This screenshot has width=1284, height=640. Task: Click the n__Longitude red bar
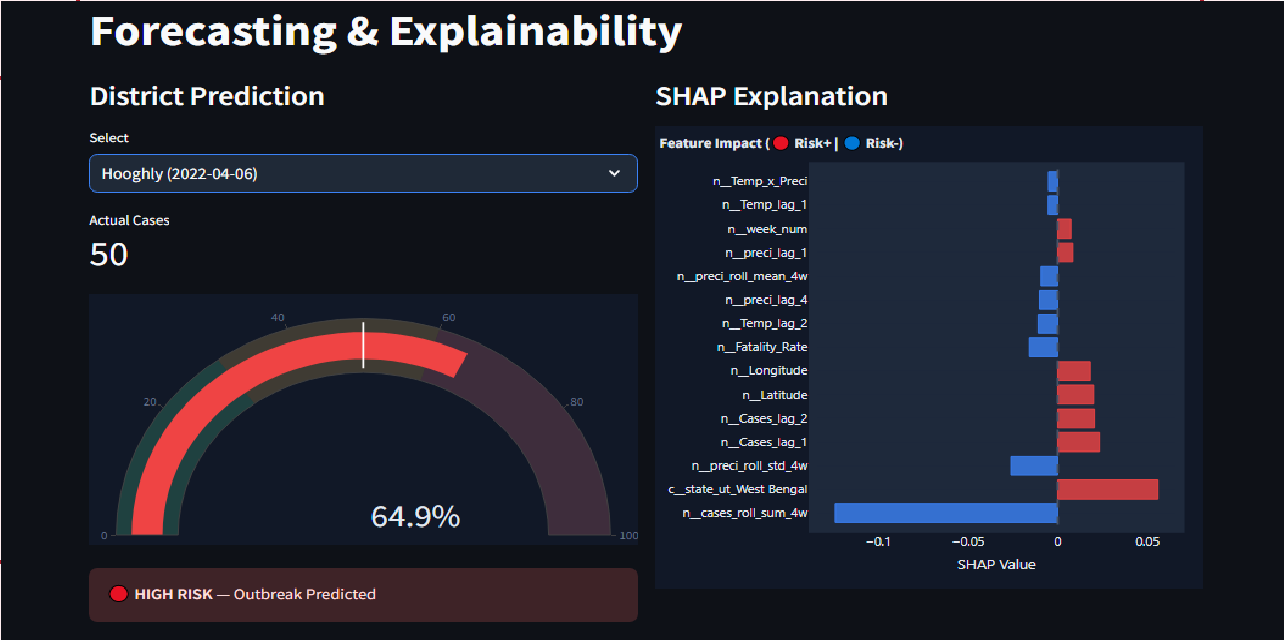pyautogui.click(x=1074, y=371)
